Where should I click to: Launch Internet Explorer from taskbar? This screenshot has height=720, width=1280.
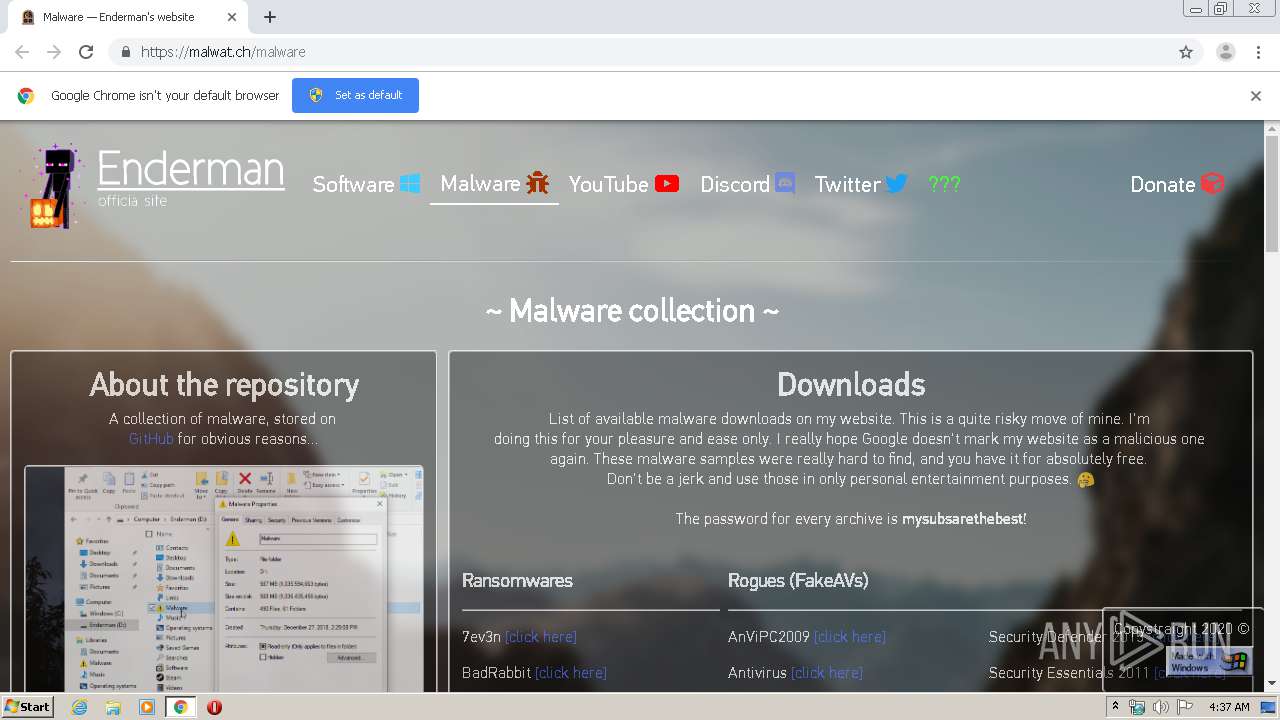pyautogui.click(x=79, y=707)
